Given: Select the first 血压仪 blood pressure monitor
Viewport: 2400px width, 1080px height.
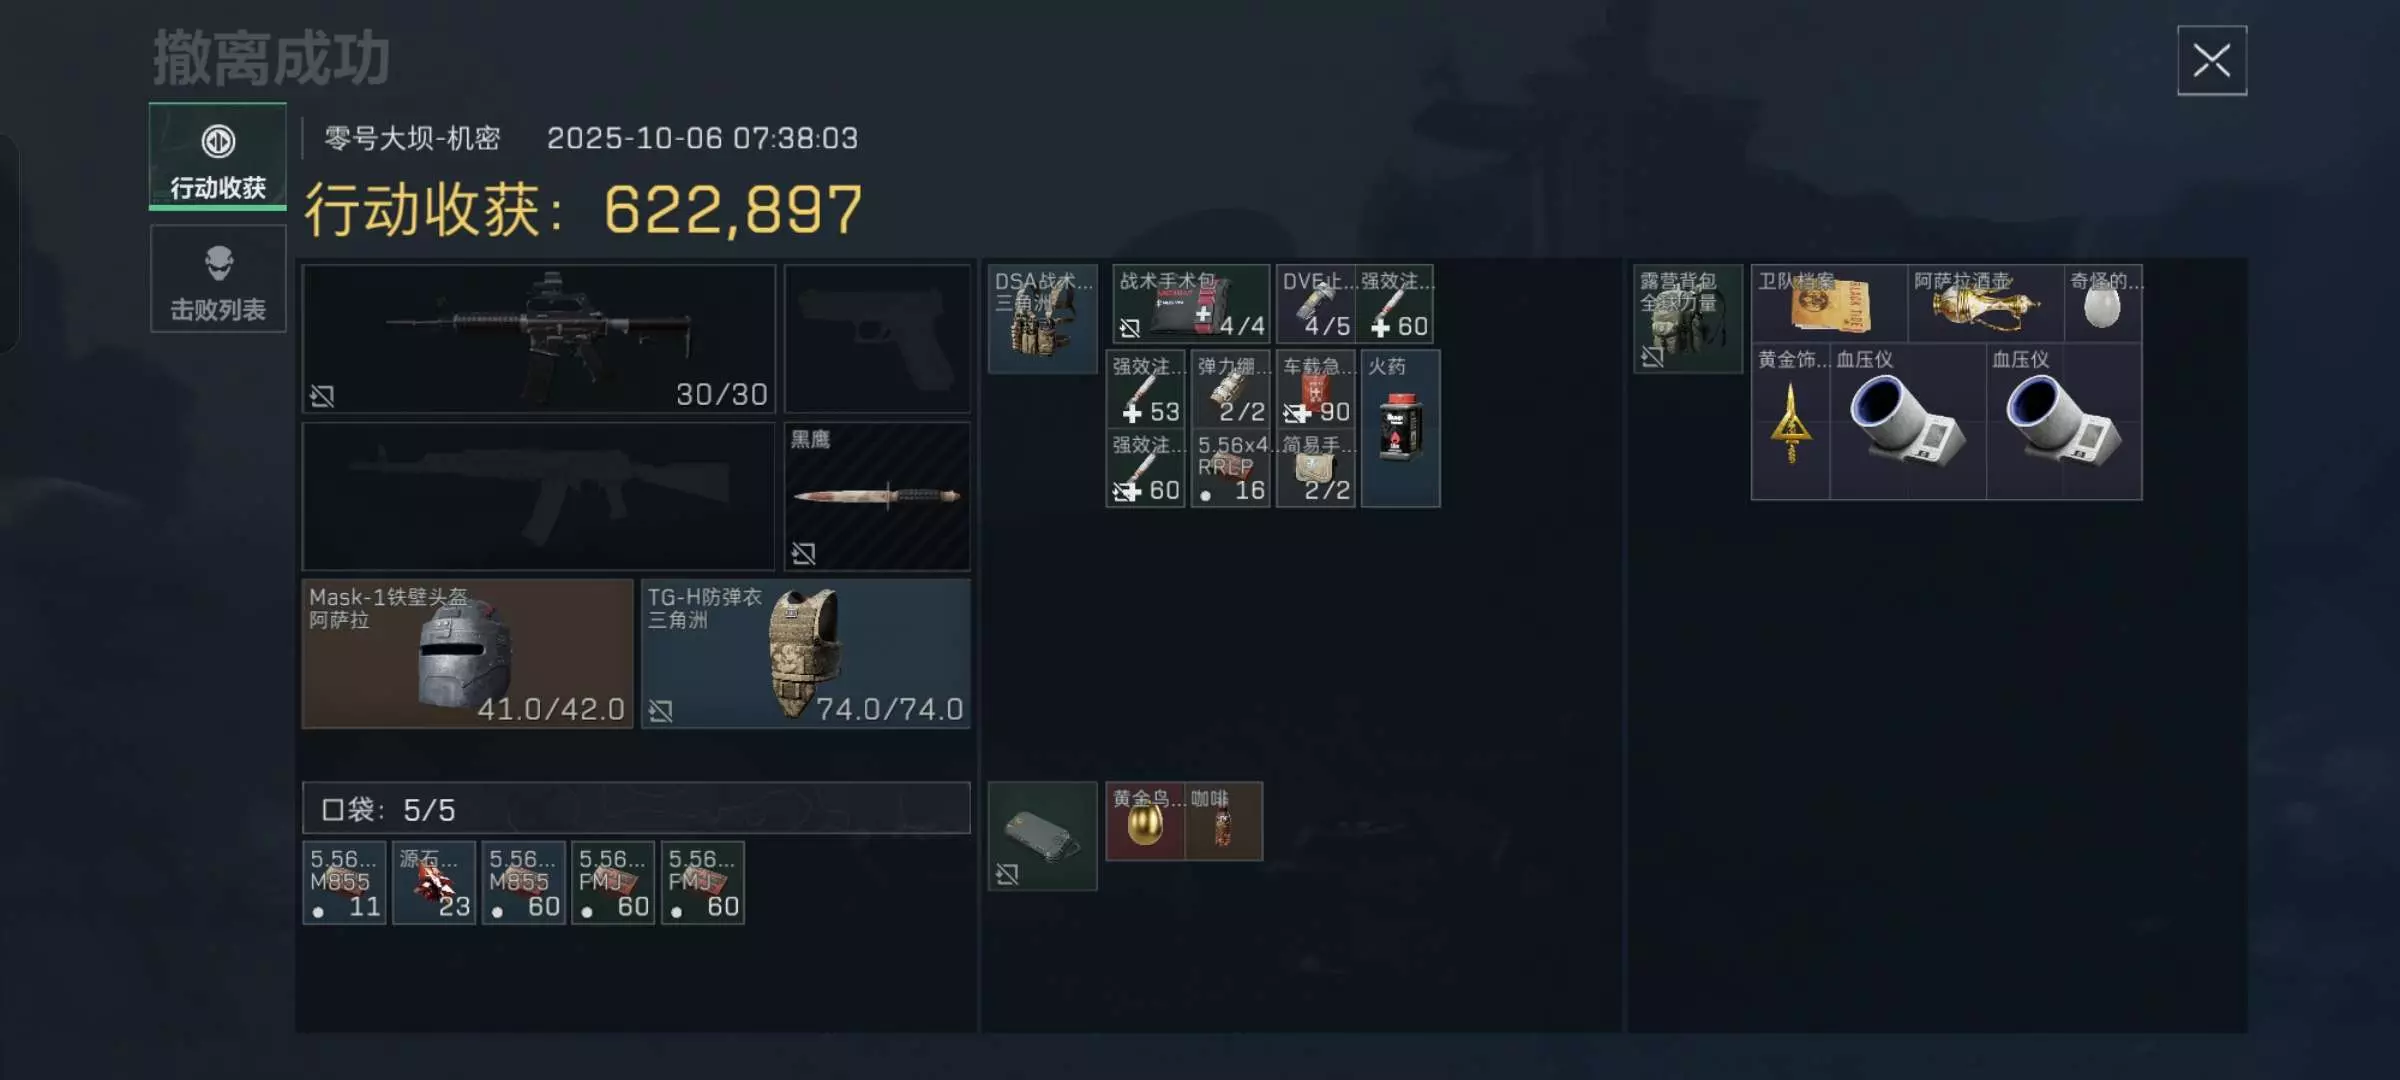Looking at the screenshot, I should point(1908,421).
